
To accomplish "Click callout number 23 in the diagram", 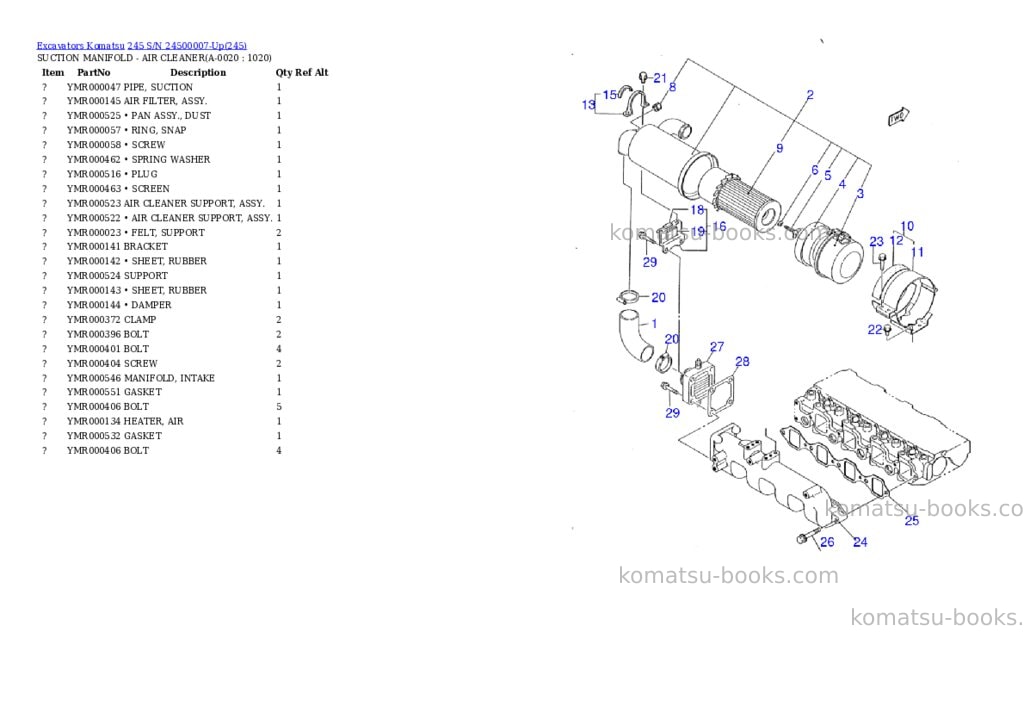I will pyautogui.click(x=876, y=242).
